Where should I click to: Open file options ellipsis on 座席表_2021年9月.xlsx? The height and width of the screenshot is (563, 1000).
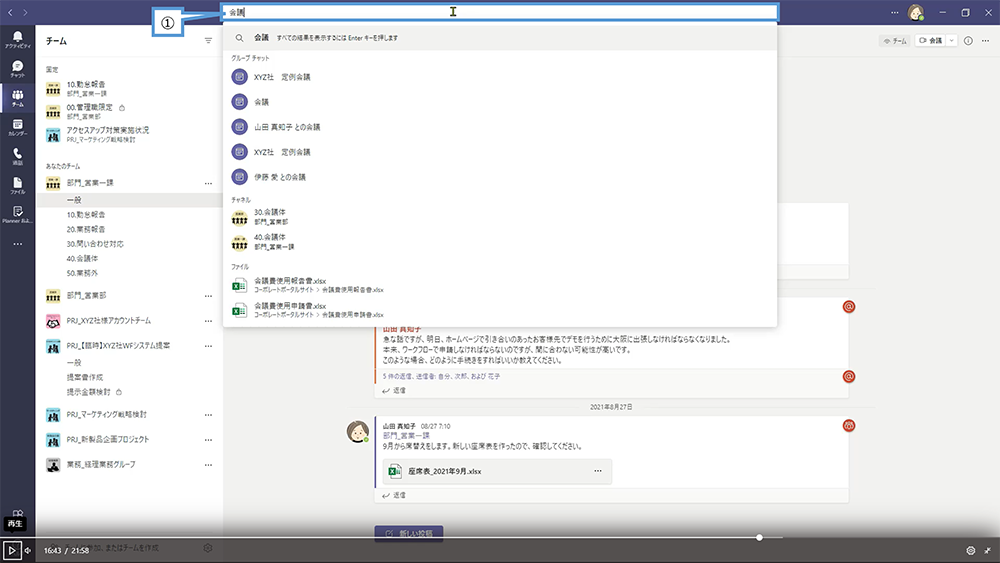pos(598,471)
